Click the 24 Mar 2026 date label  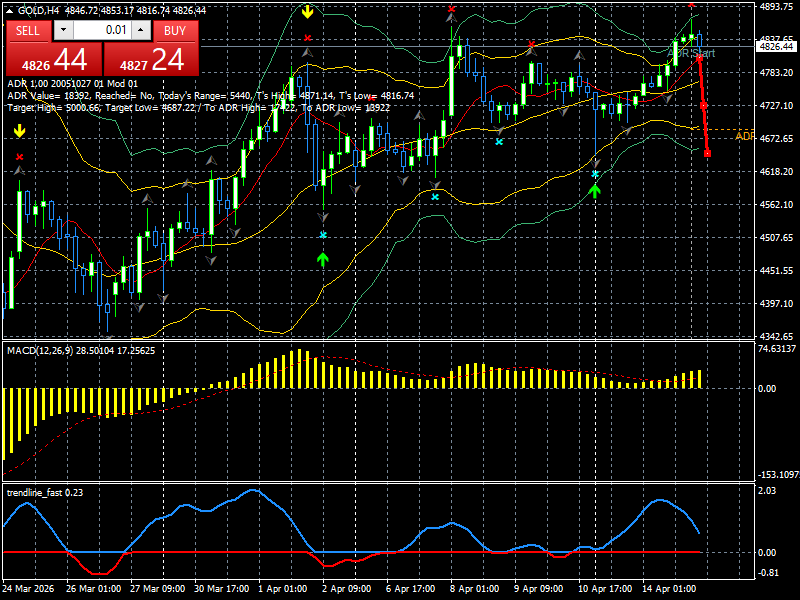[28, 588]
